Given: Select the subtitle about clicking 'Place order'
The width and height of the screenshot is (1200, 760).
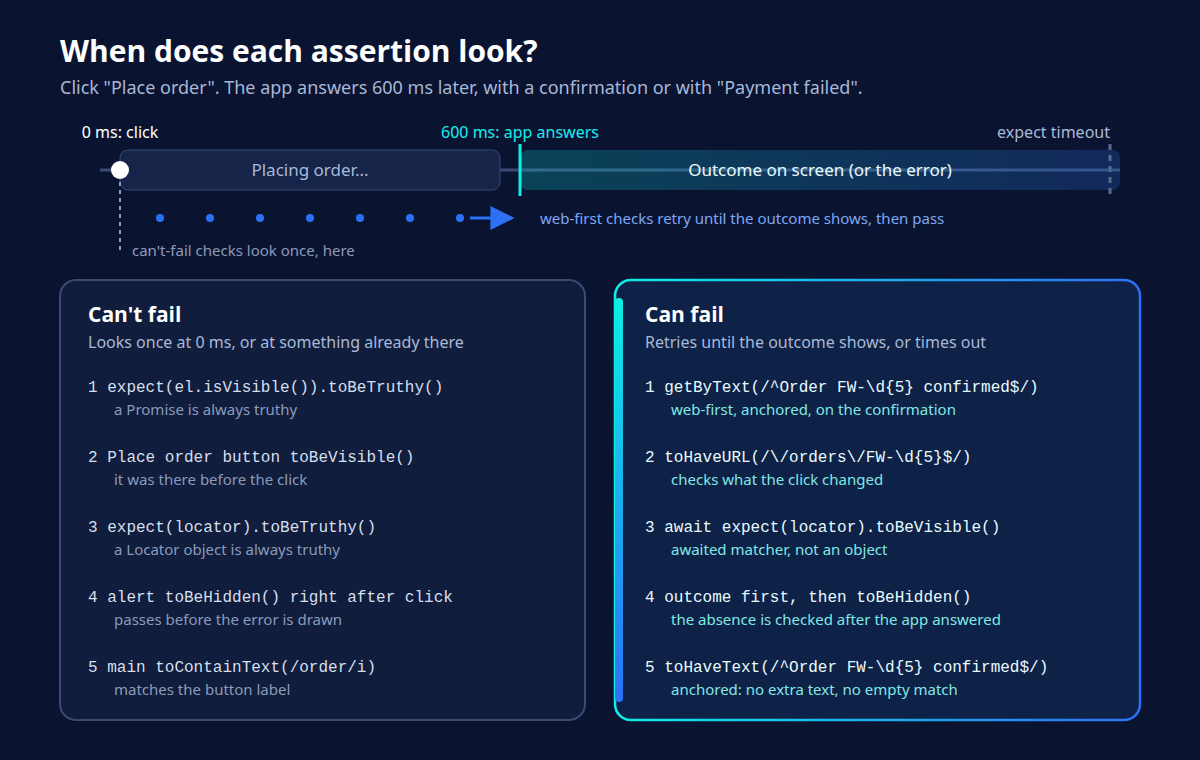Looking at the screenshot, I should (x=461, y=88).
